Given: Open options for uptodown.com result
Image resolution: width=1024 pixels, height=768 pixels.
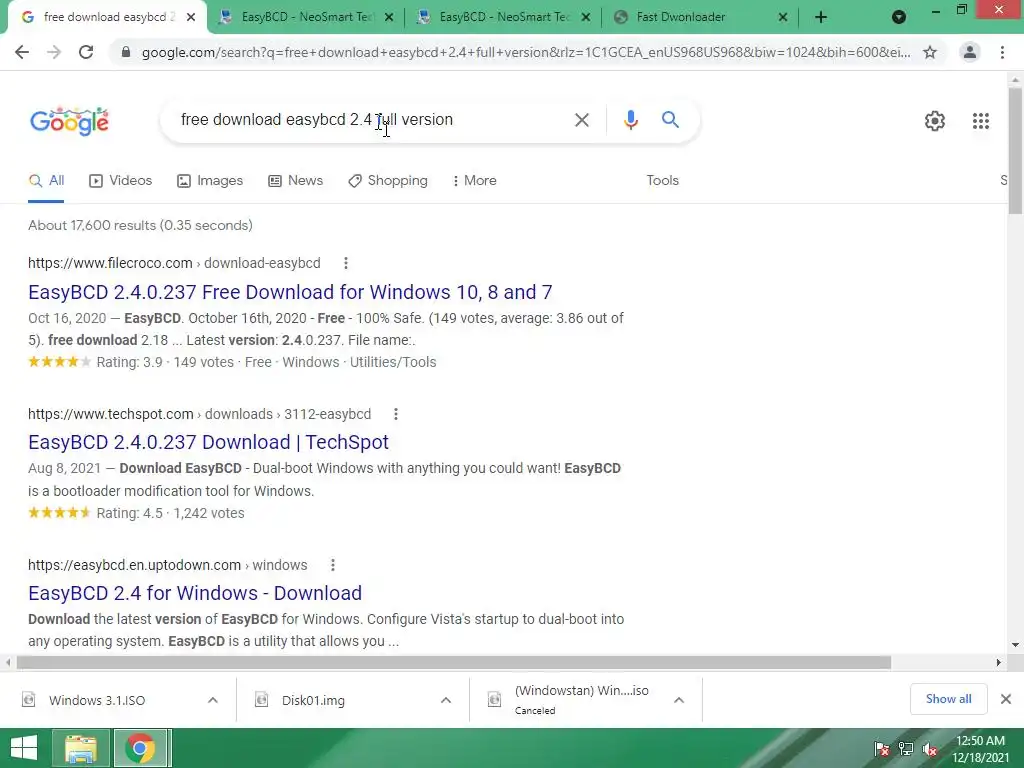Looking at the screenshot, I should pos(332,565).
